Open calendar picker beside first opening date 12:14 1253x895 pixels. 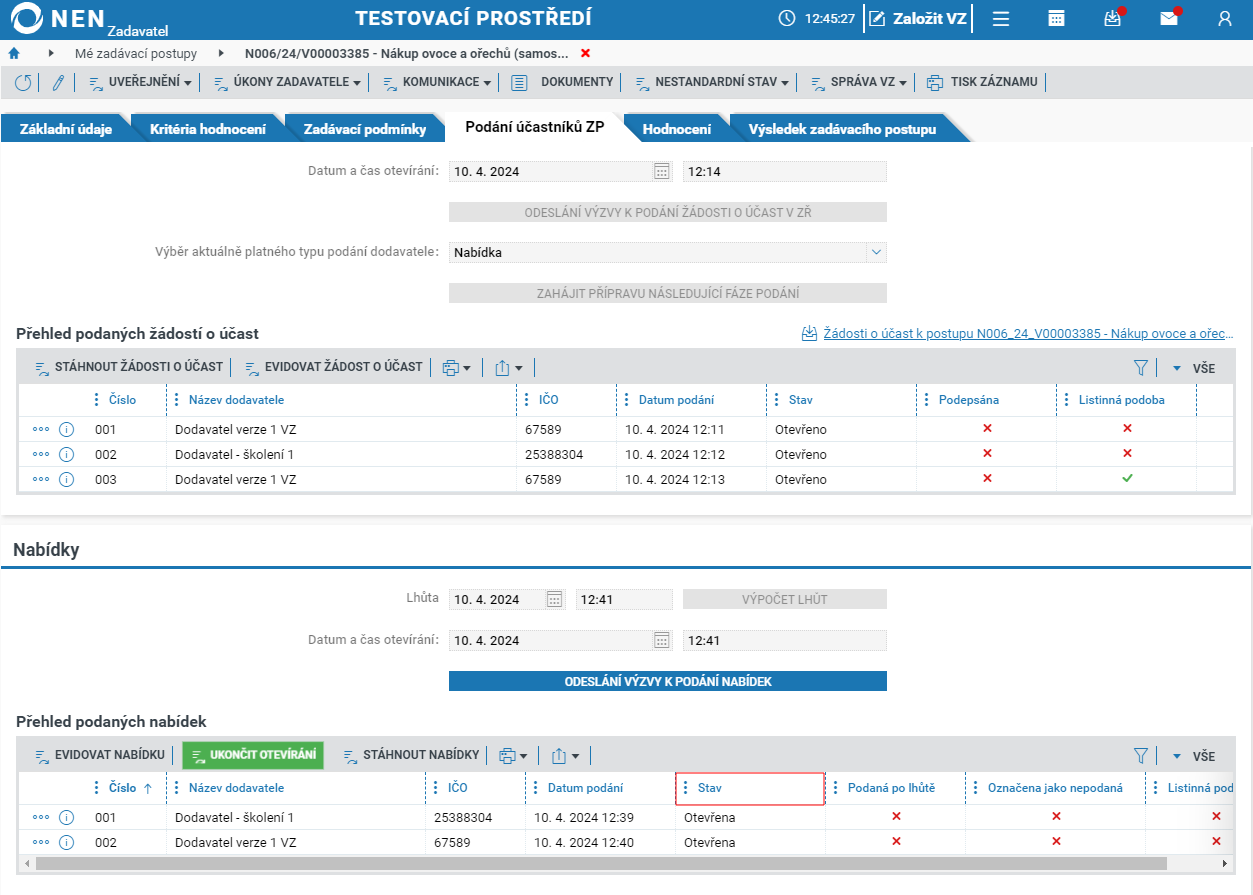(661, 171)
